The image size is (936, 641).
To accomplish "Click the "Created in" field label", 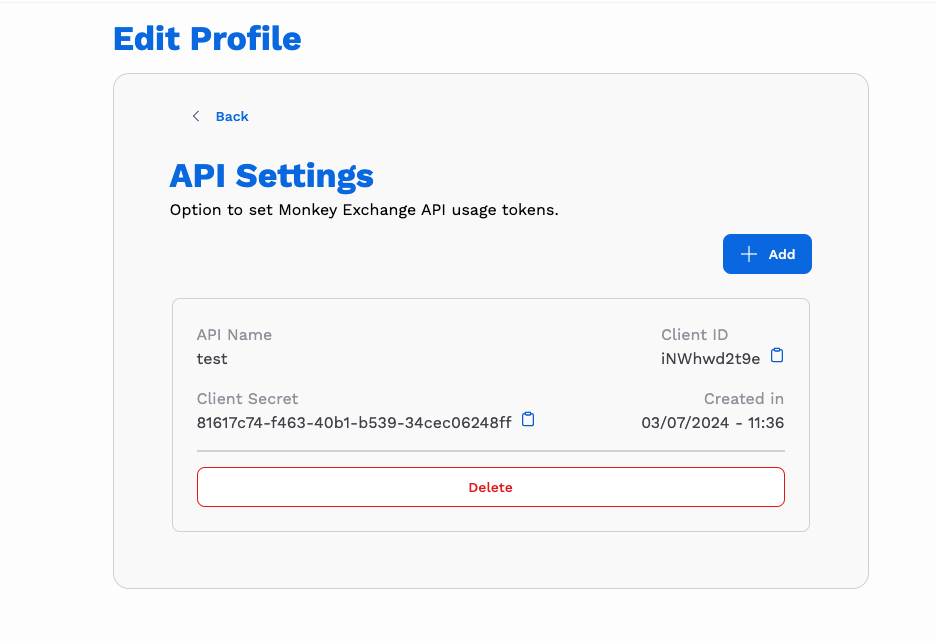I will point(743,398).
